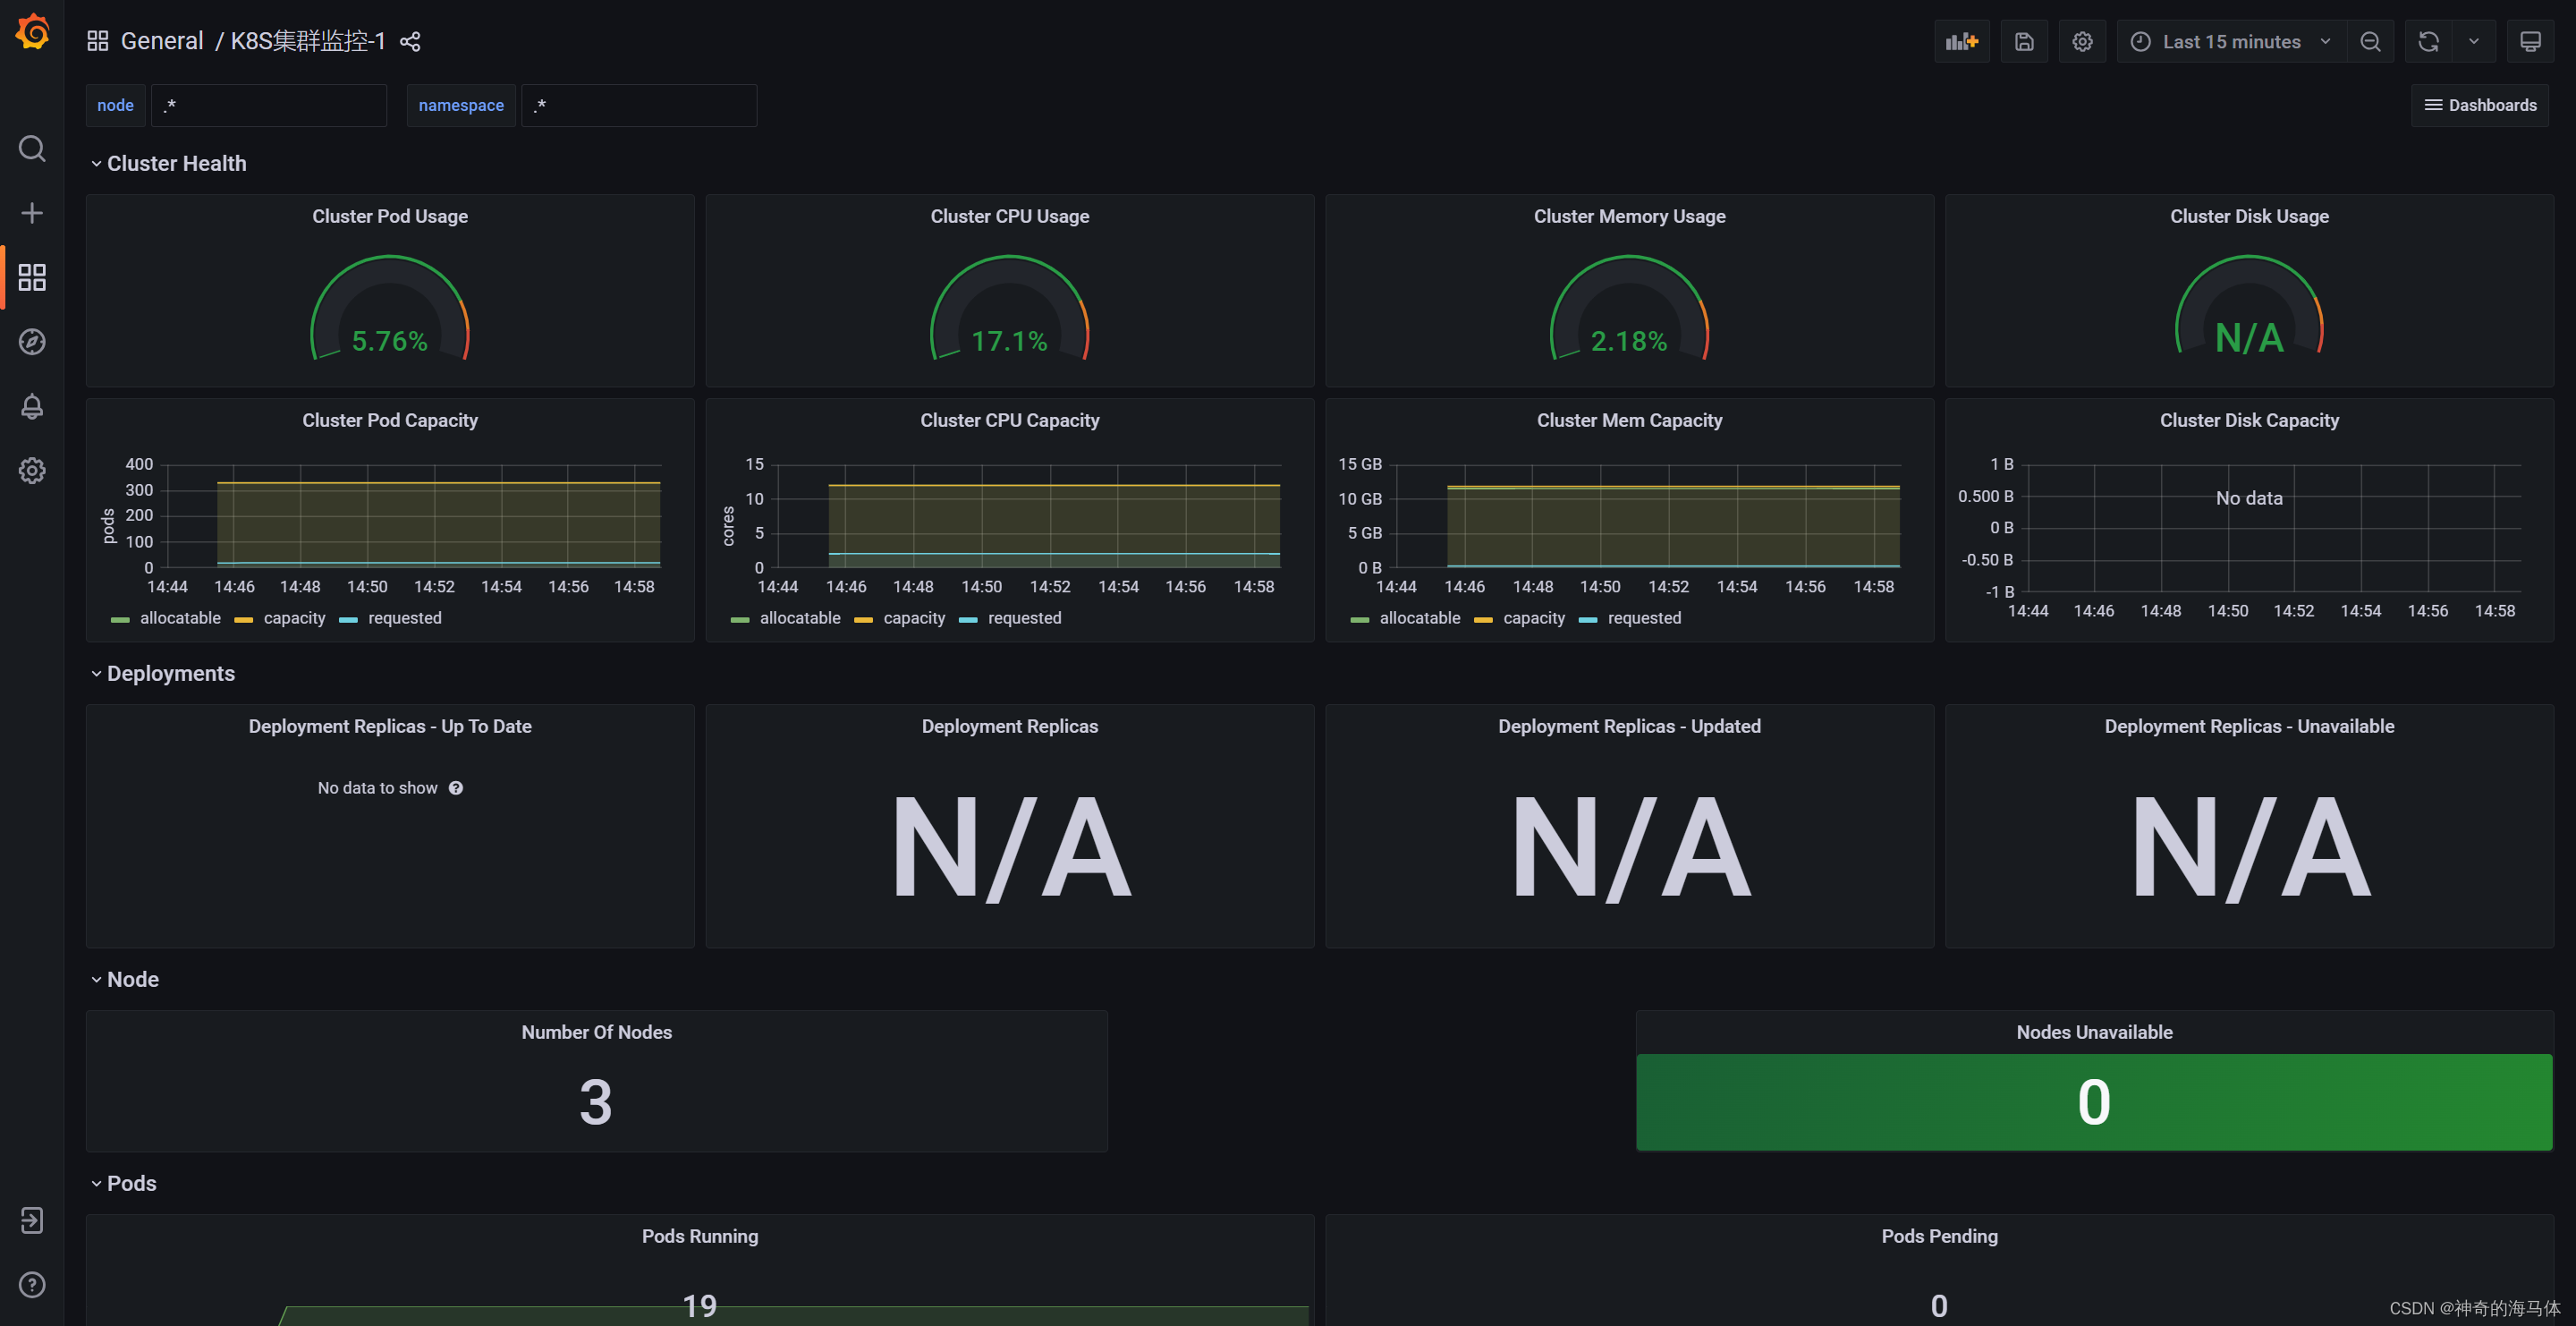Open the Number Of Nodes panel title
The image size is (2576, 1326).
[596, 1032]
